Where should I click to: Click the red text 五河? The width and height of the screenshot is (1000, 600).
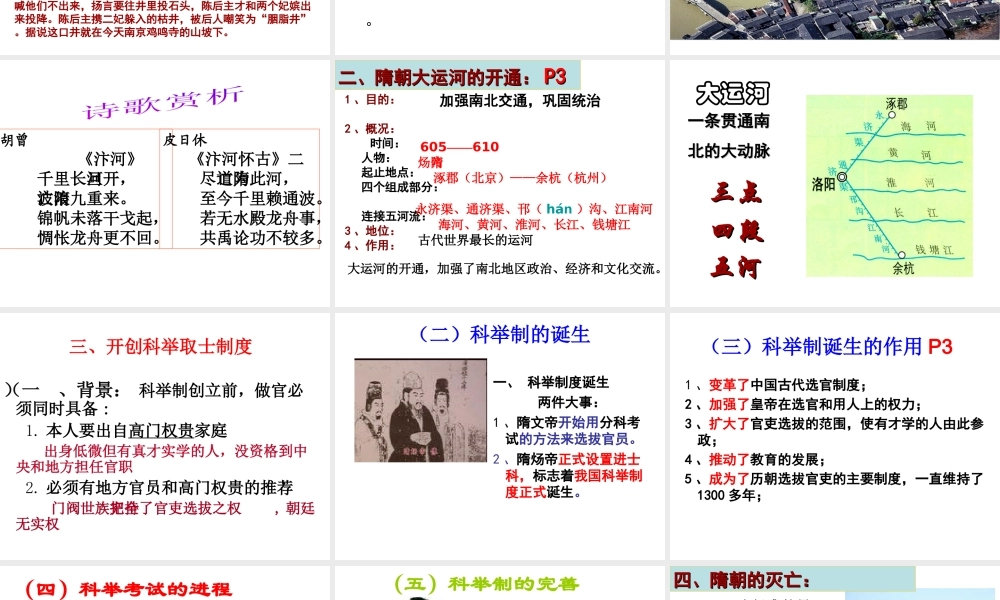tap(736, 267)
